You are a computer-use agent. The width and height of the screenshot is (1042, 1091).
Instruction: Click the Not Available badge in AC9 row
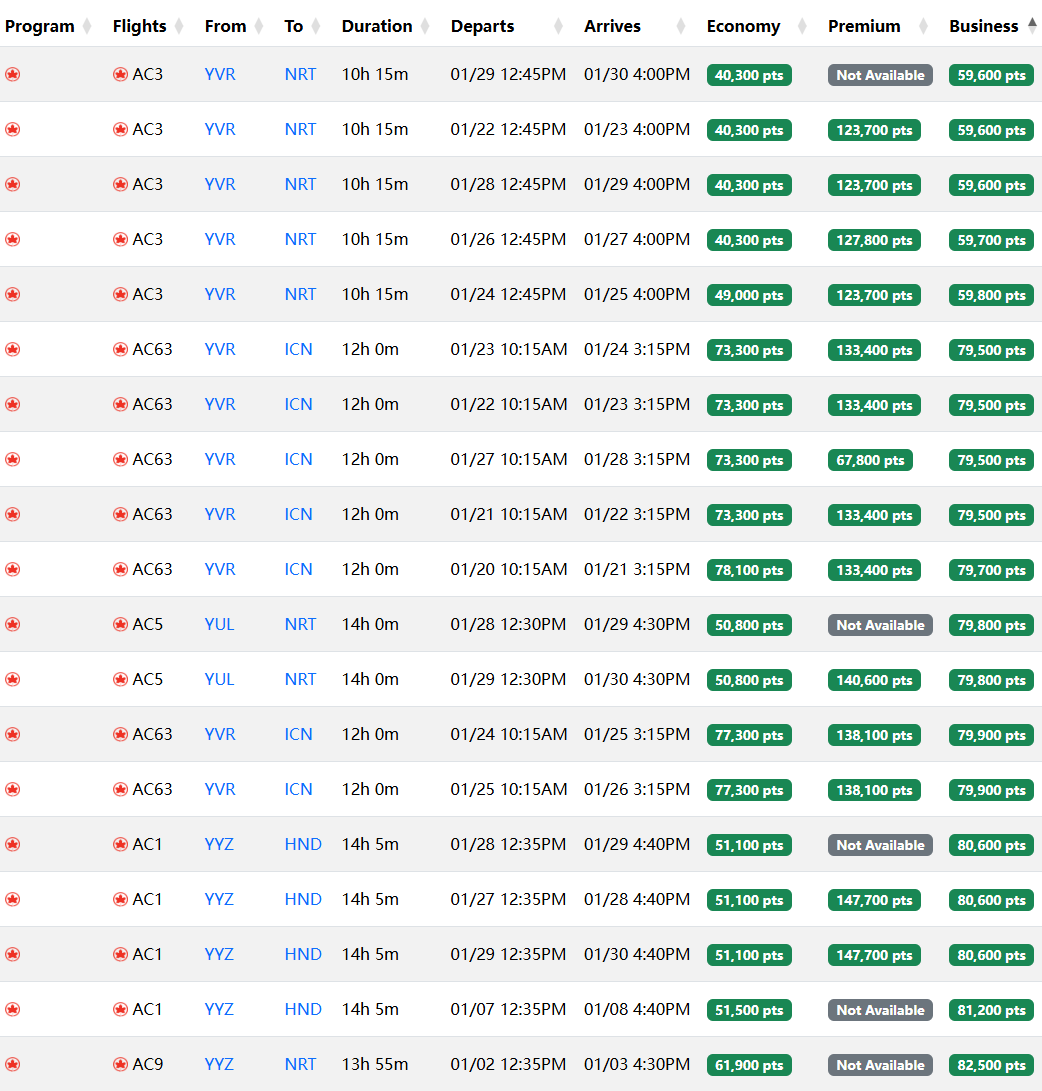[x=880, y=1065]
